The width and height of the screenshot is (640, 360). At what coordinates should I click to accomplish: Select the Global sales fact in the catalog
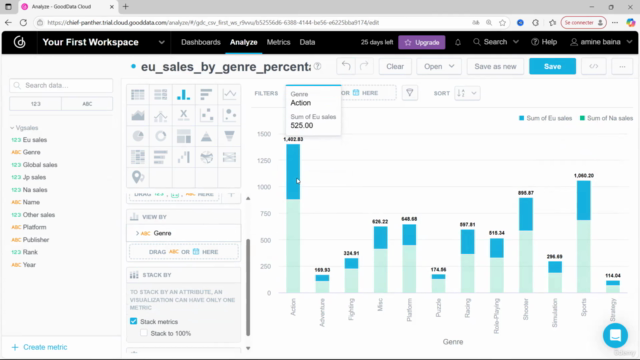click(x=40, y=165)
